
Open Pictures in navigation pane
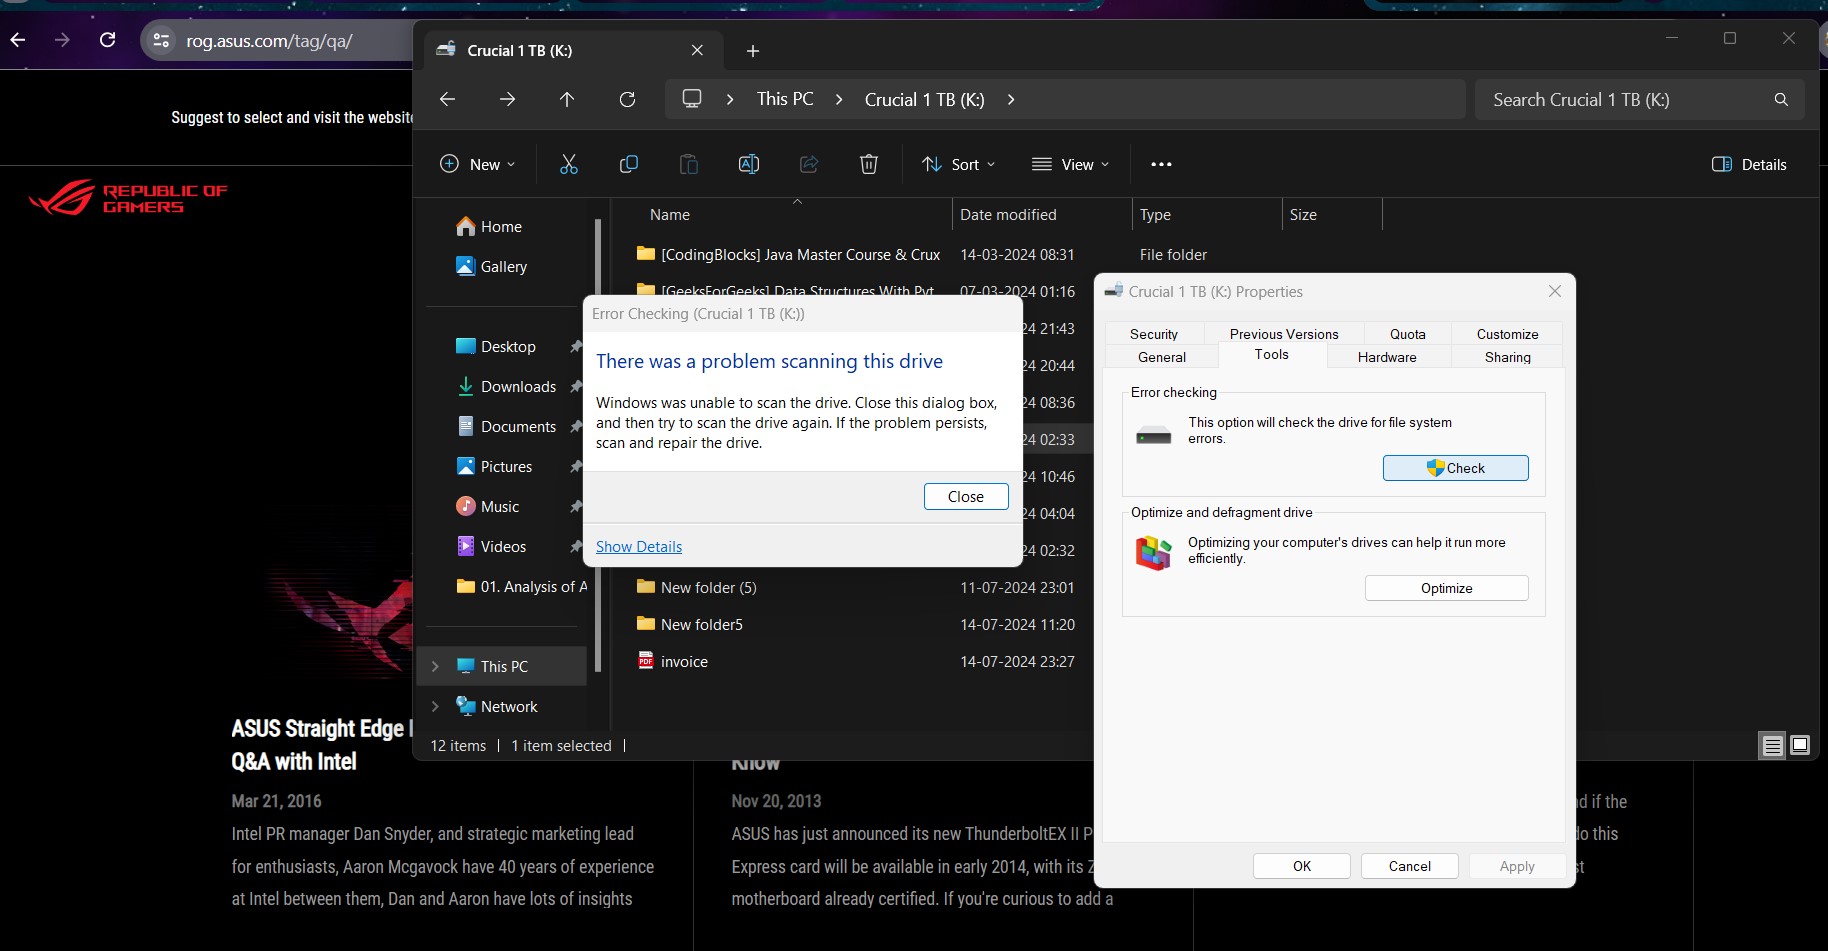pos(506,467)
